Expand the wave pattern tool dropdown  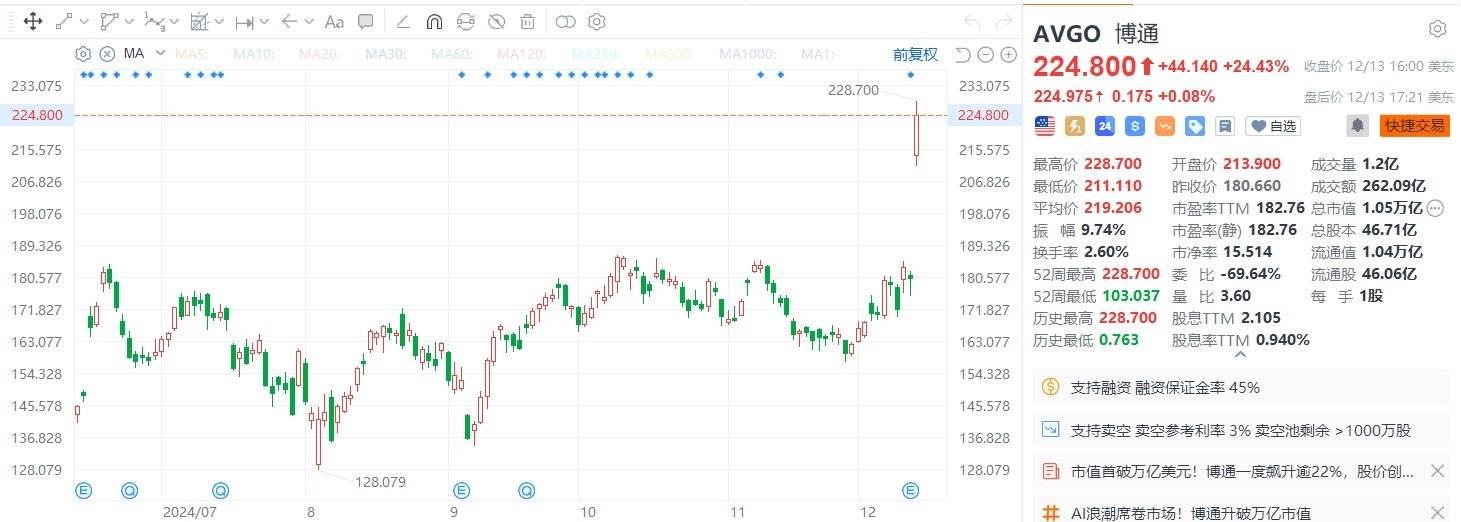point(174,21)
